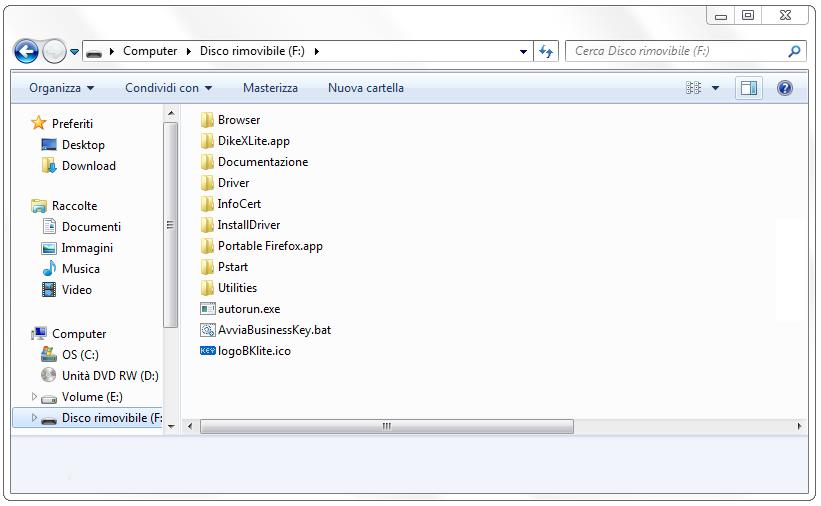Click the Masterizza toolbar button
The image size is (821, 506).
(270, 88)
